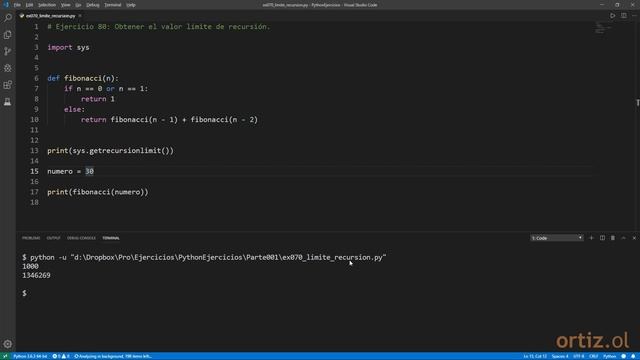Click line number 10 in gutter
Image resolution: width=640 pixels, height=360 pixels.
pyautogui.click(x=34, y=120)
